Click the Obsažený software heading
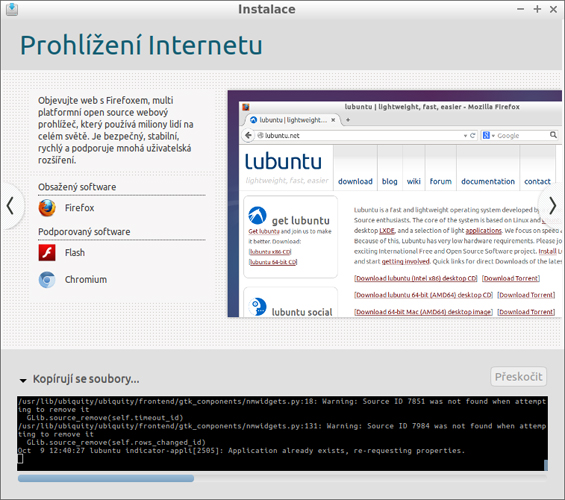The width and height of the screenshot is (565, 500). (x=77, y=187)
